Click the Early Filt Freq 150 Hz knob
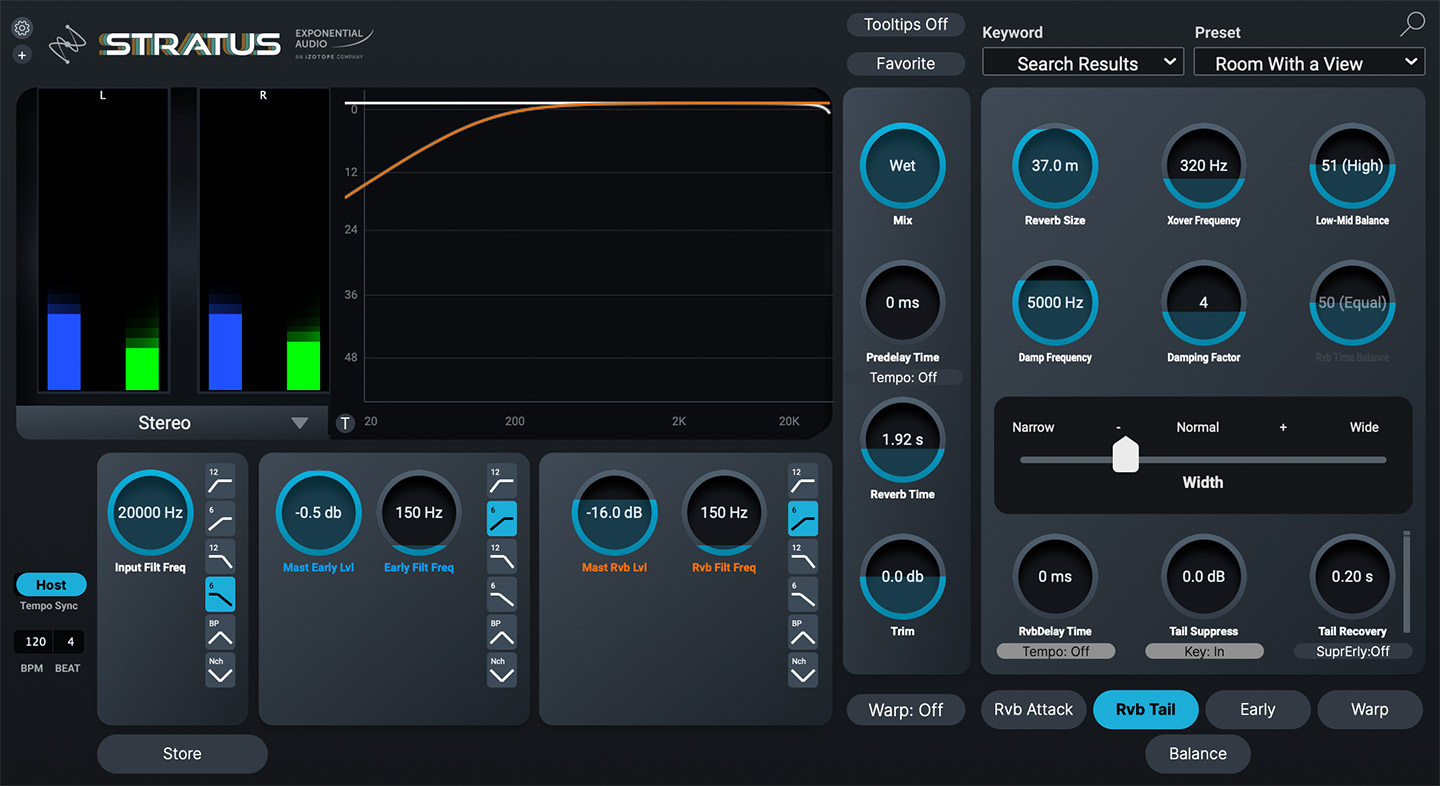 point(419,513)
